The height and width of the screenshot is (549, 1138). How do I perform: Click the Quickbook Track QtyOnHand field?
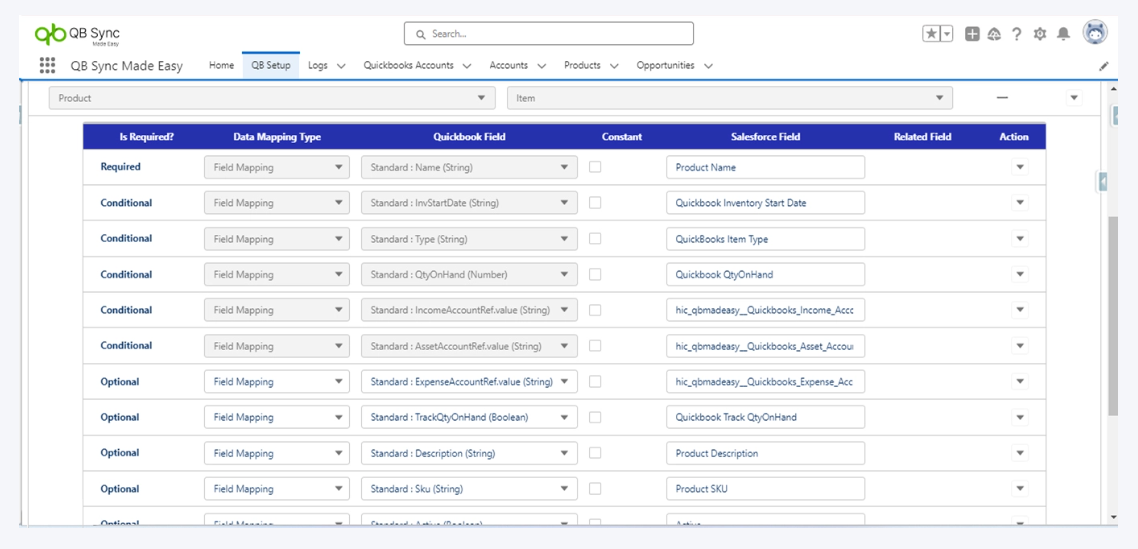coord(765,418)
